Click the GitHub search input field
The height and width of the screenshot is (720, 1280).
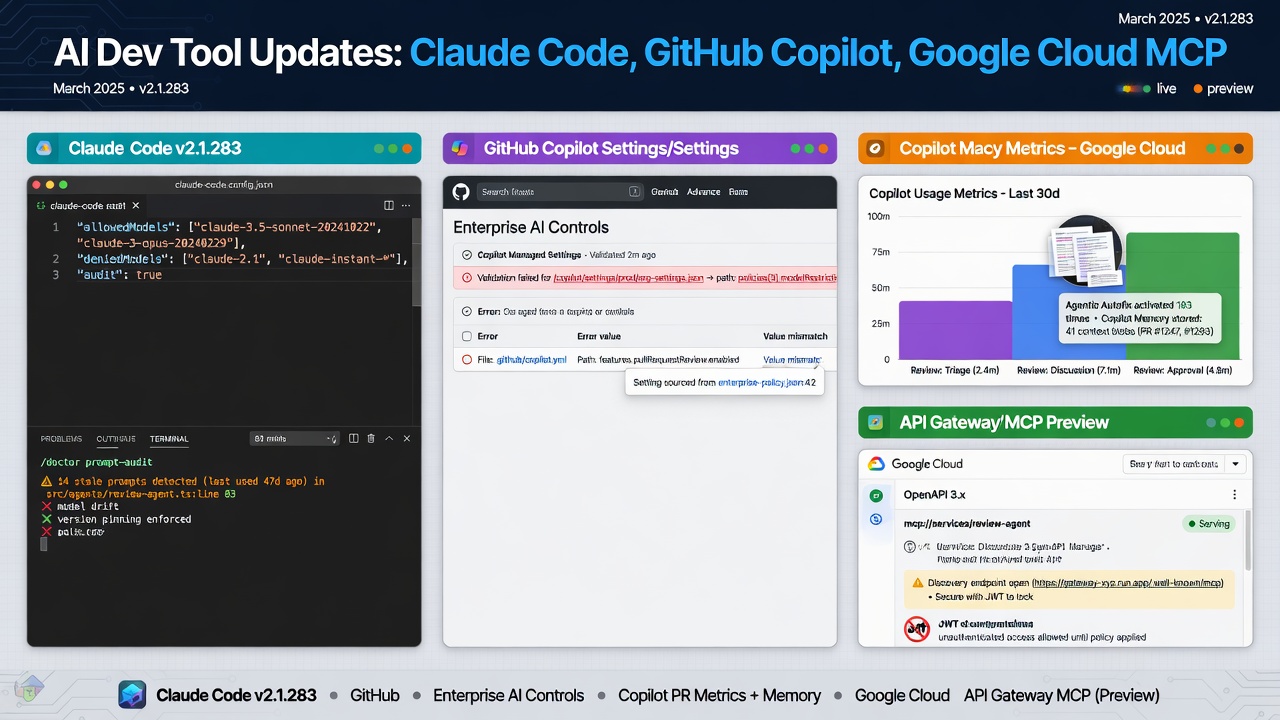(x=561, y=191)
